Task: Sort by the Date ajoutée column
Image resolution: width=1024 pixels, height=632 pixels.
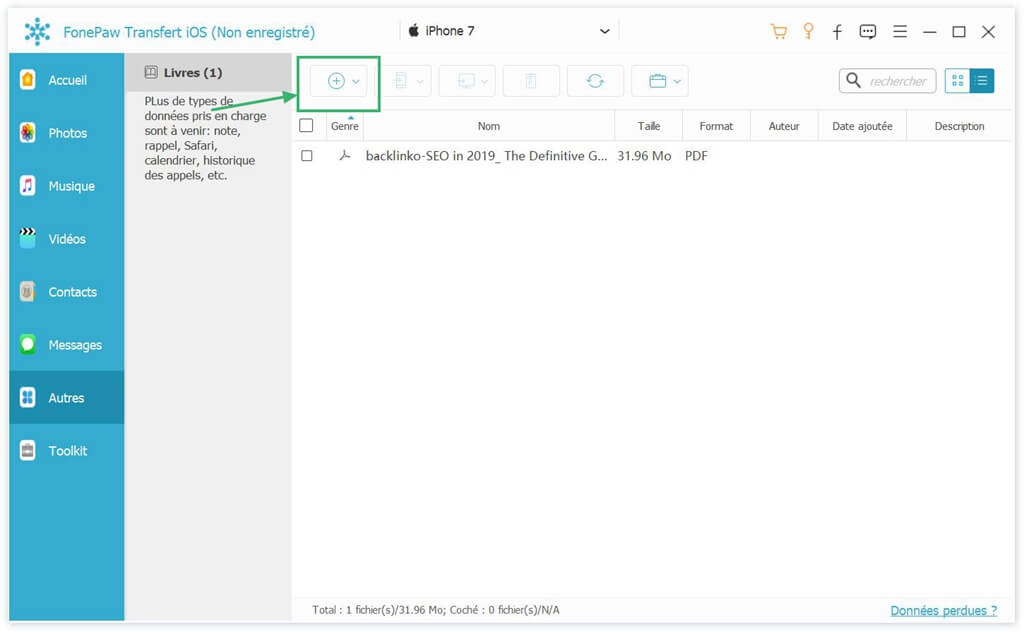Action: point(862,126)
